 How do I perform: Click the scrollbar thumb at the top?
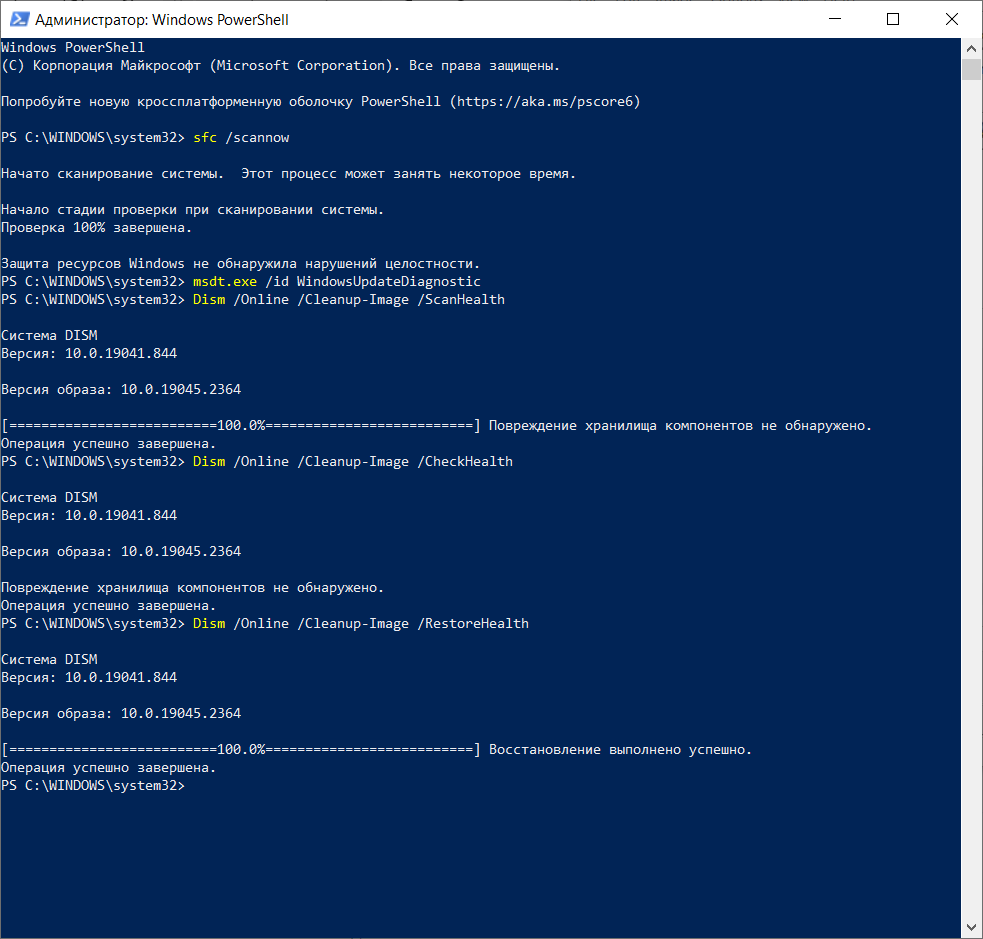969,68
